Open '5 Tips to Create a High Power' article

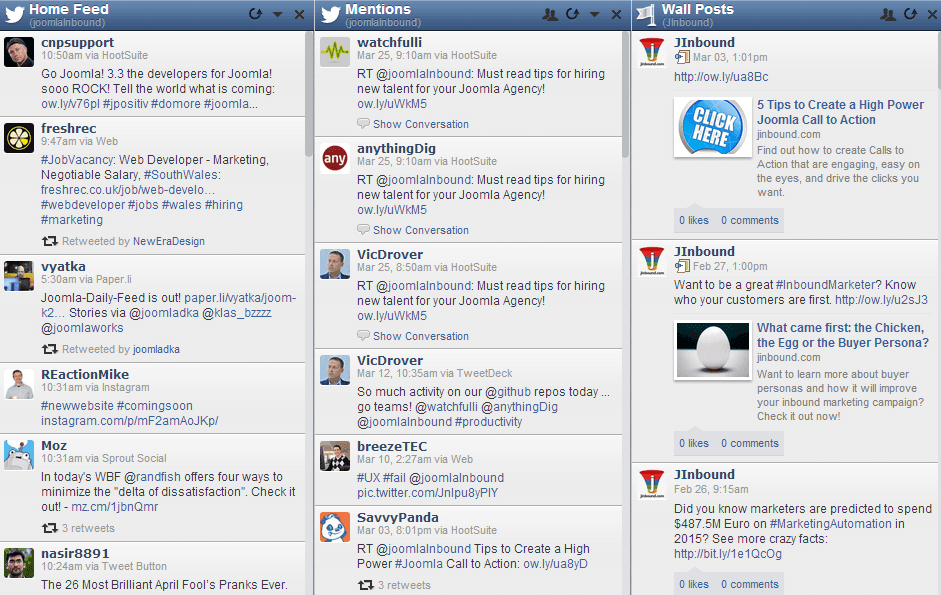(840, 112)
